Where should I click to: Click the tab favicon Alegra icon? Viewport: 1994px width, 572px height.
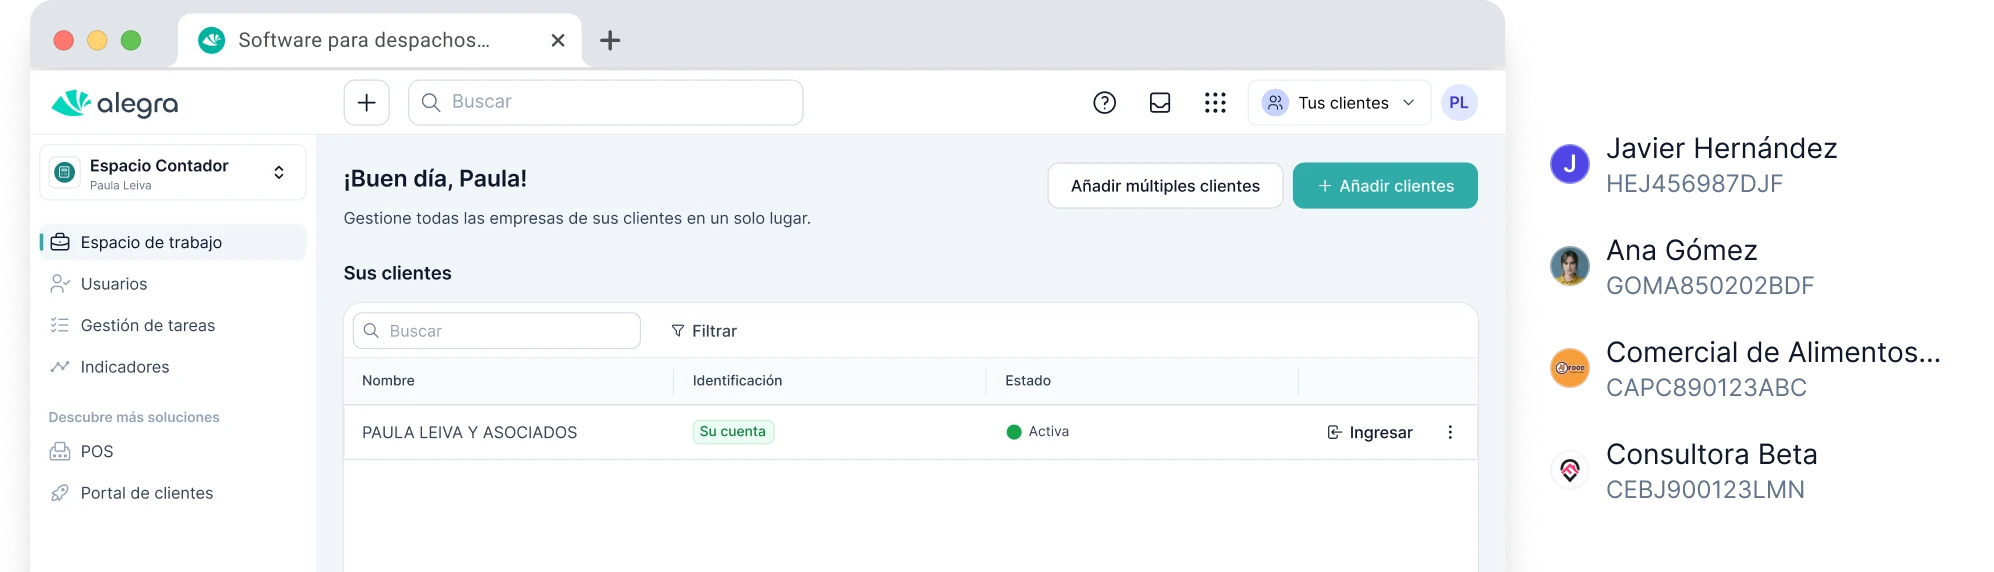coord(212,40)
